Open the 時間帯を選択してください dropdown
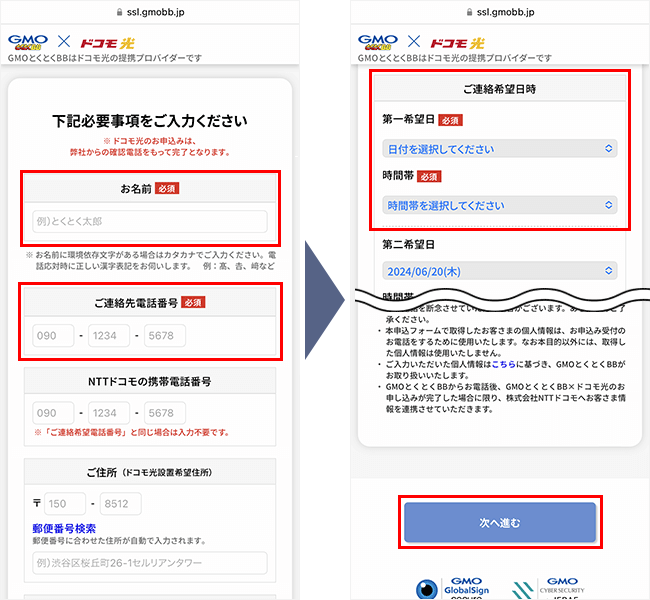 tap(499, 205)
